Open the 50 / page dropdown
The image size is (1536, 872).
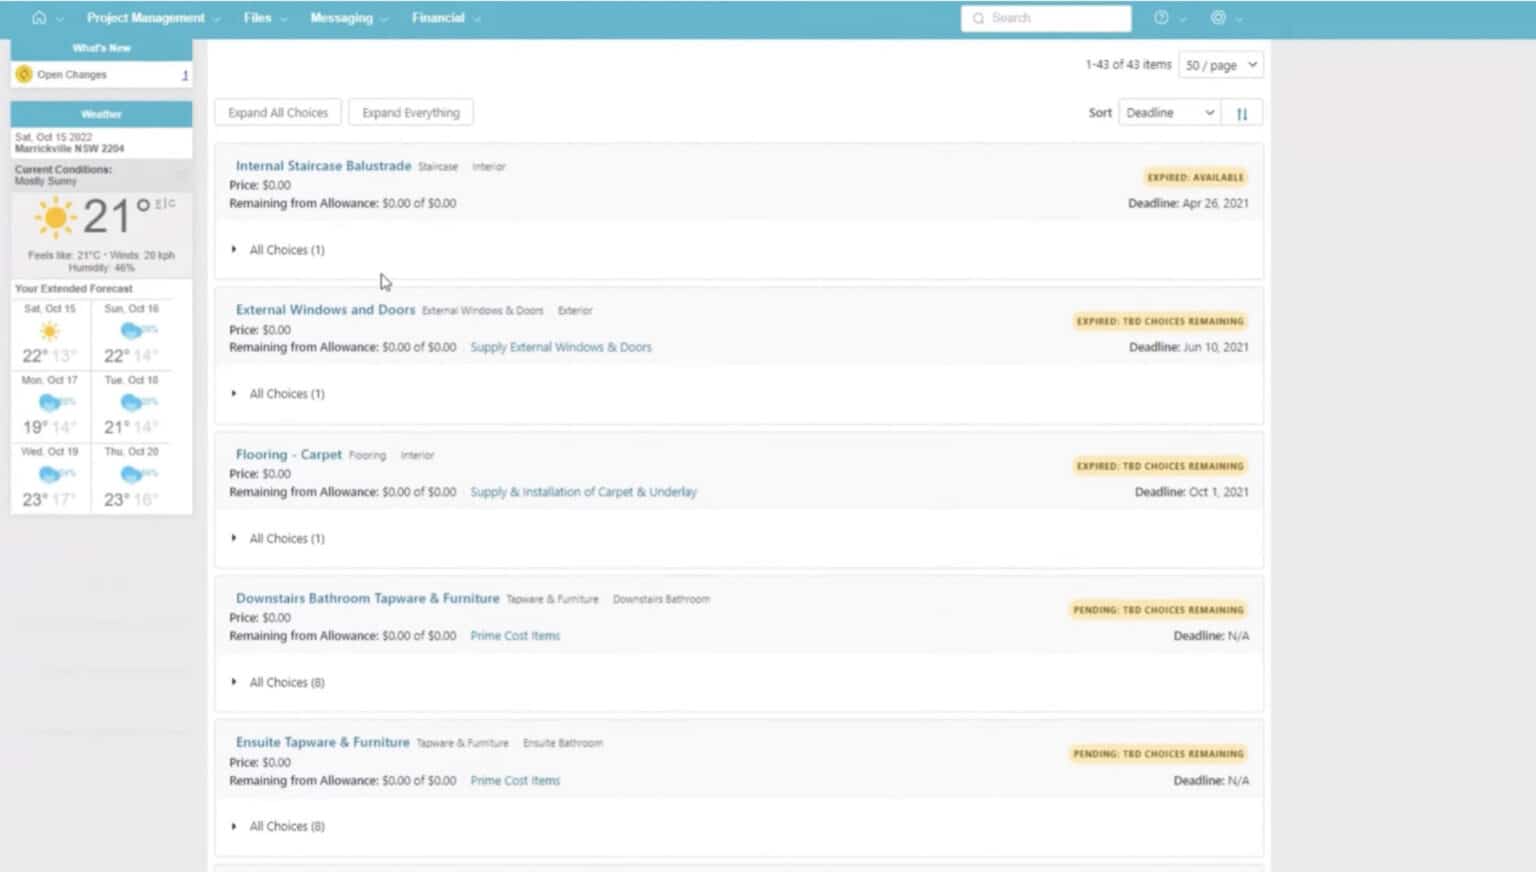[x=1221, y=65]
